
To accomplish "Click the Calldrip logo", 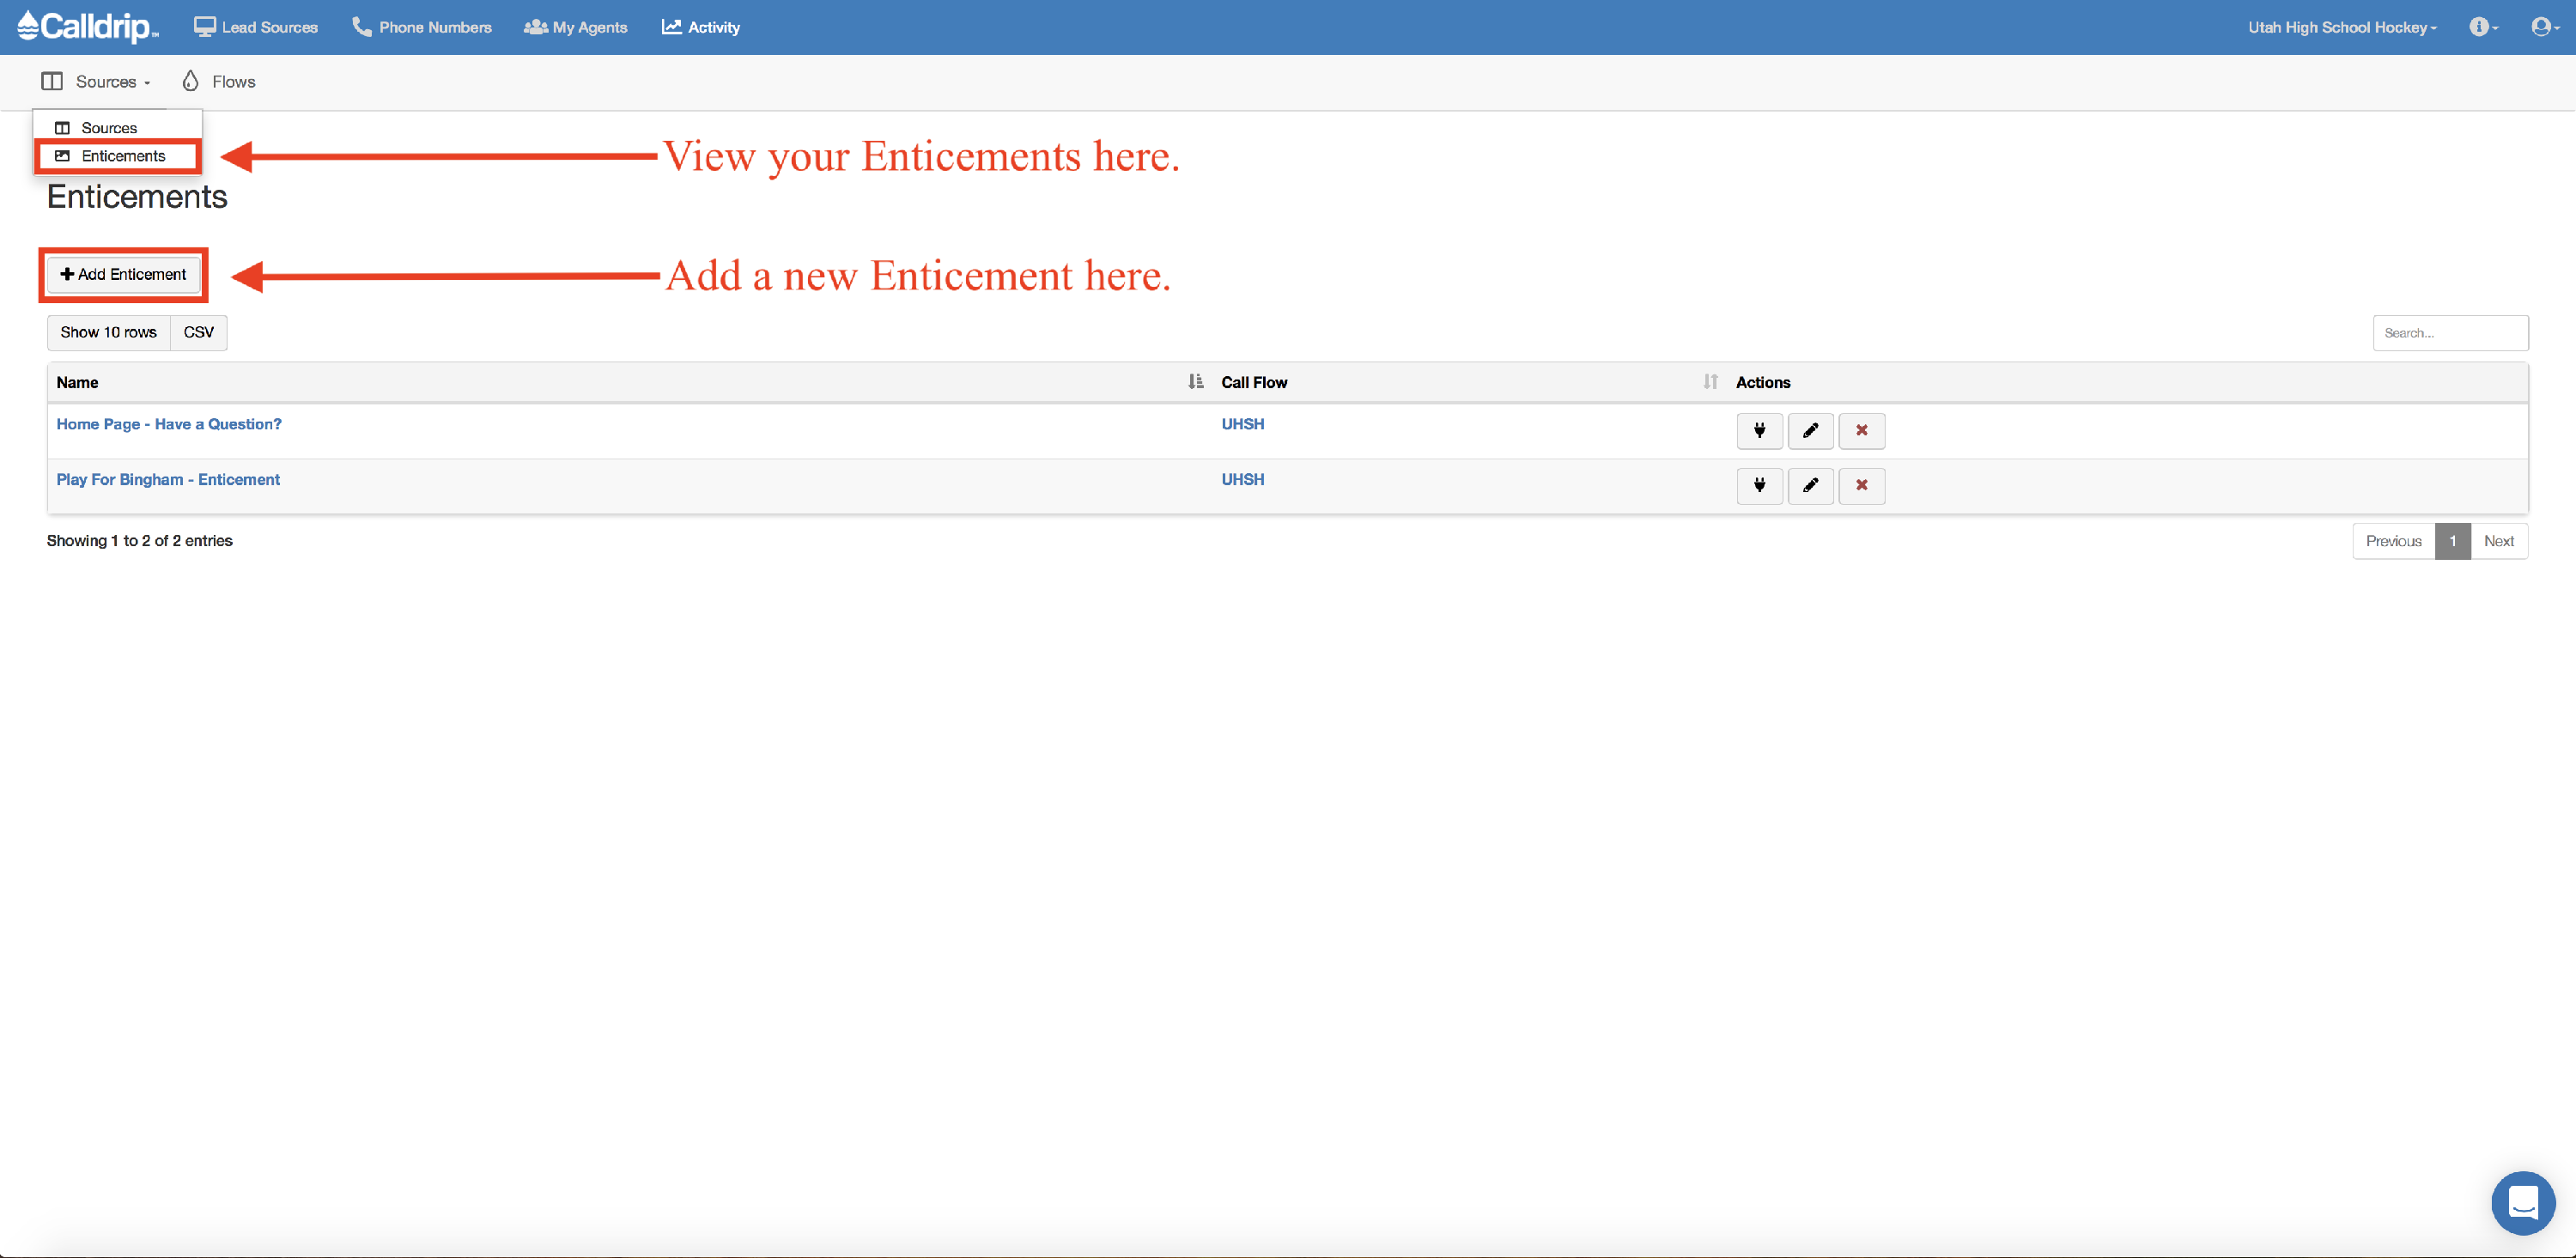I will (x=88, y=27).
